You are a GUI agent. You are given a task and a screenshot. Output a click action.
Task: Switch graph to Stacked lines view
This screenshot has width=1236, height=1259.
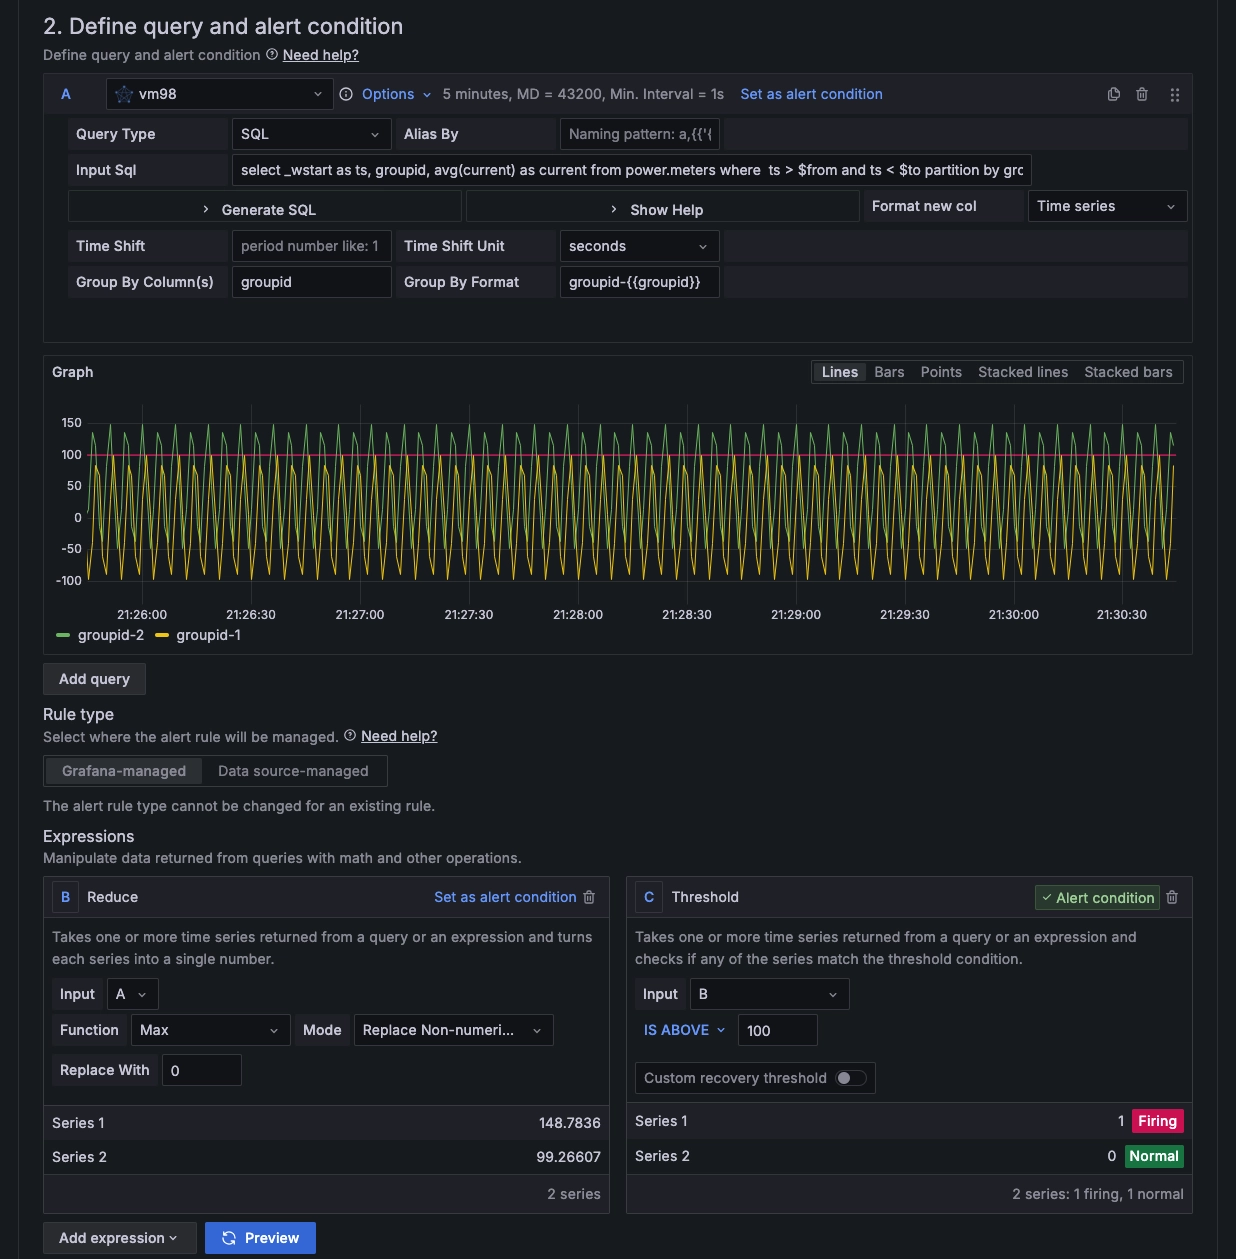(x=1022, y=372)
